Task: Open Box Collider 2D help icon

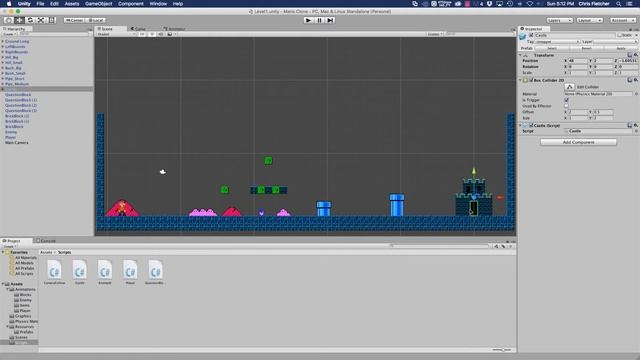Action: point(630,80)
